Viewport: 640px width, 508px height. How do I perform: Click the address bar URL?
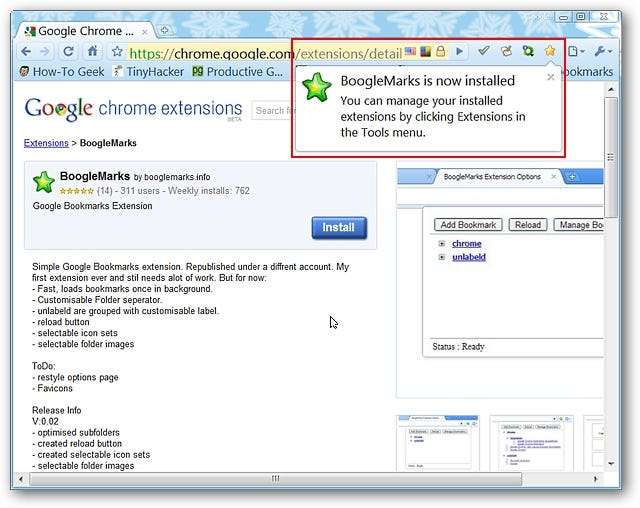[x=265, y=53]
